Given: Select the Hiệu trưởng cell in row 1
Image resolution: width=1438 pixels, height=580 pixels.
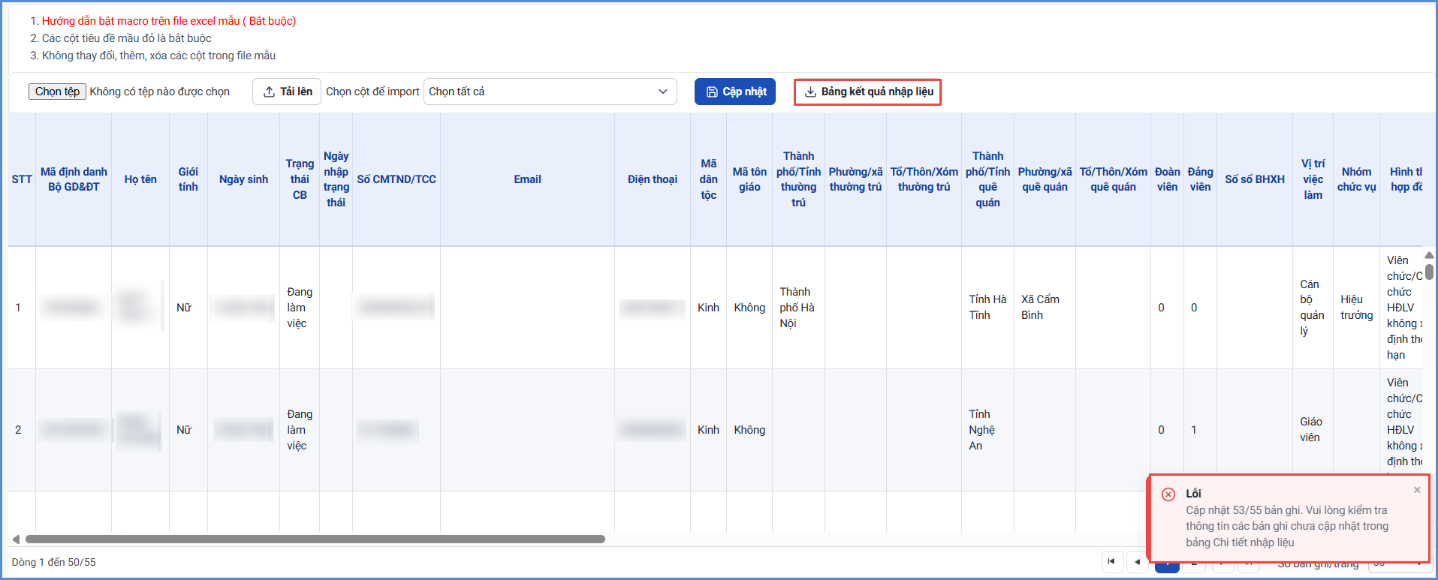Looking at the screenshot, I should point(1356,307).
